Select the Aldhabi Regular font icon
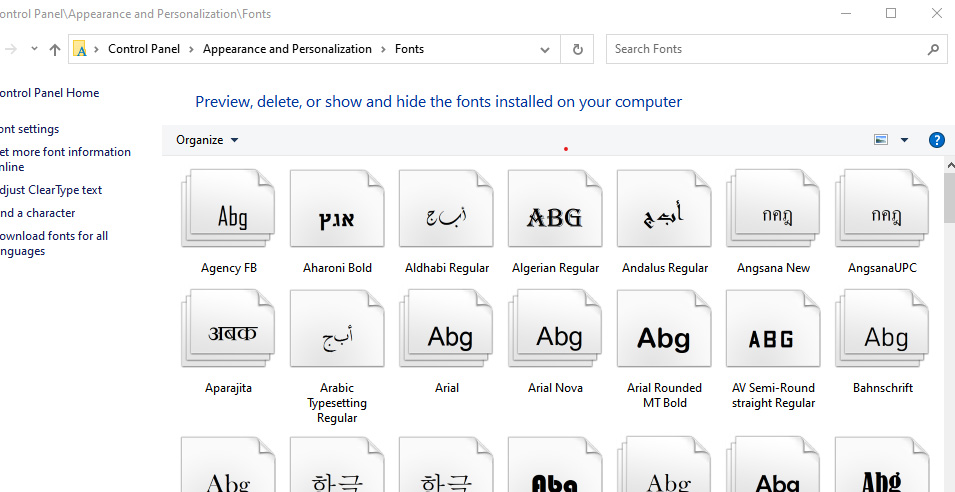 pyautogui.click(x=446, y=208)
